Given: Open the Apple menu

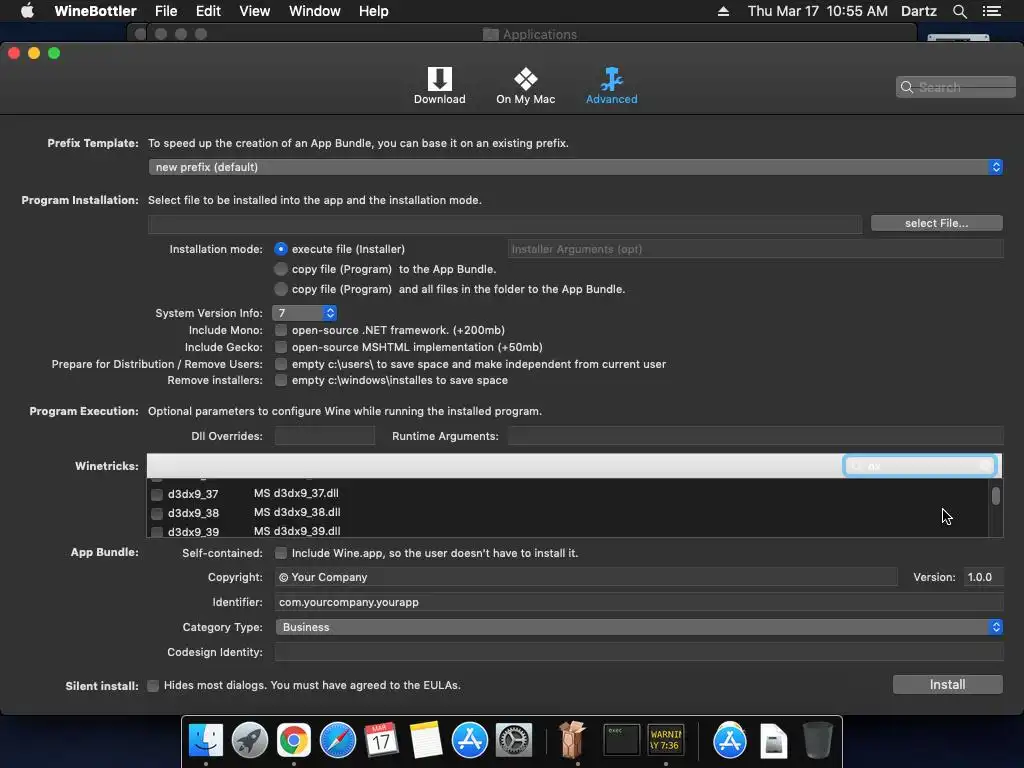Looking at the screenshot, I should point(27,11).
